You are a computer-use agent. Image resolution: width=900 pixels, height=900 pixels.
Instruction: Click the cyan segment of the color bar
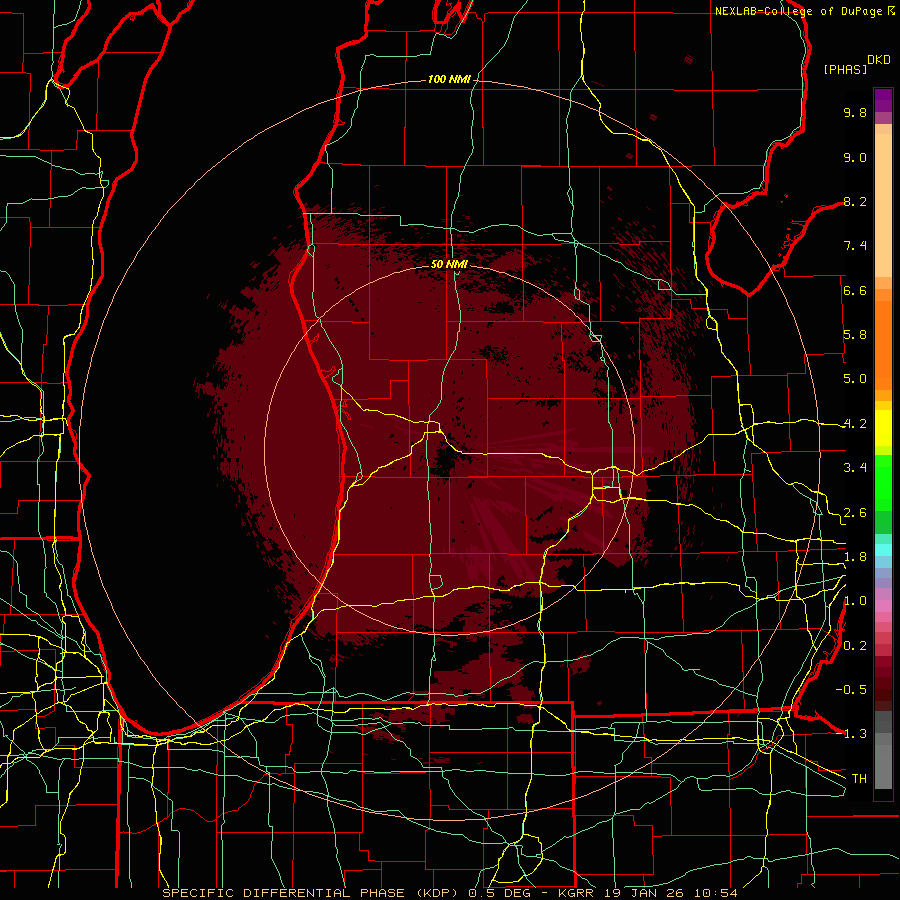click(x=883, y=549)
